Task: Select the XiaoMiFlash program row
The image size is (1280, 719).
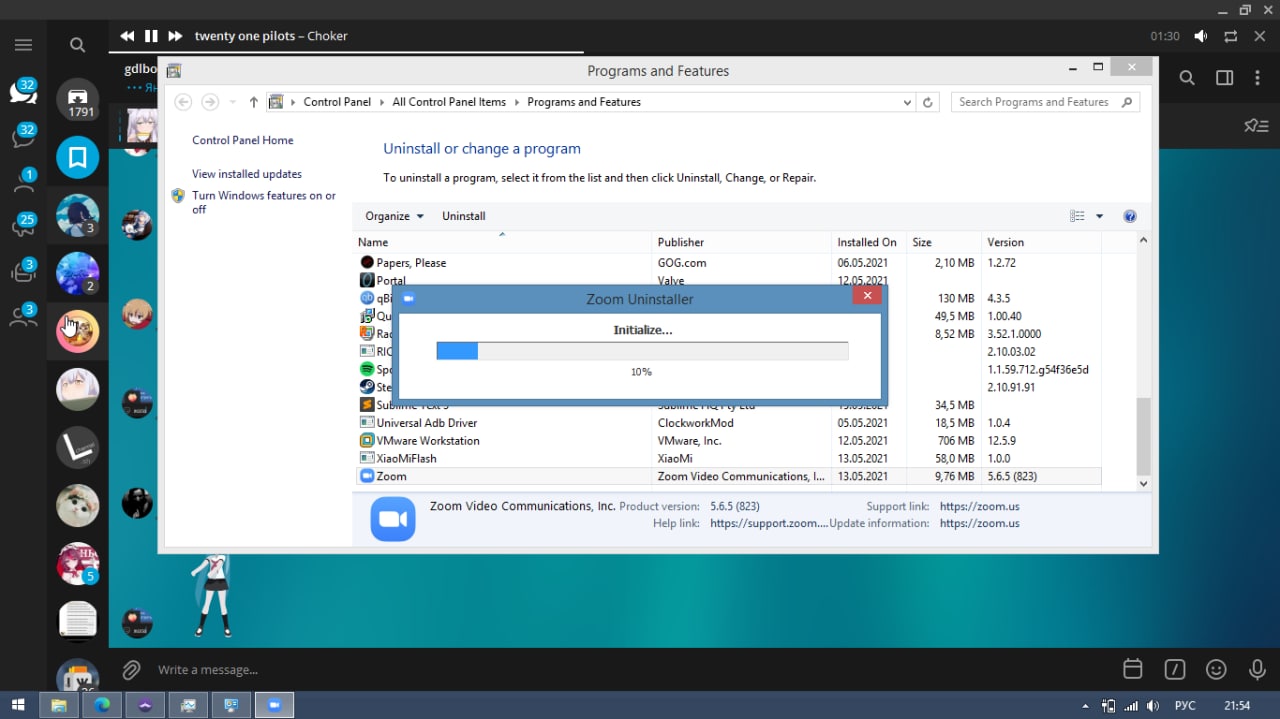Action: [729, 459]
